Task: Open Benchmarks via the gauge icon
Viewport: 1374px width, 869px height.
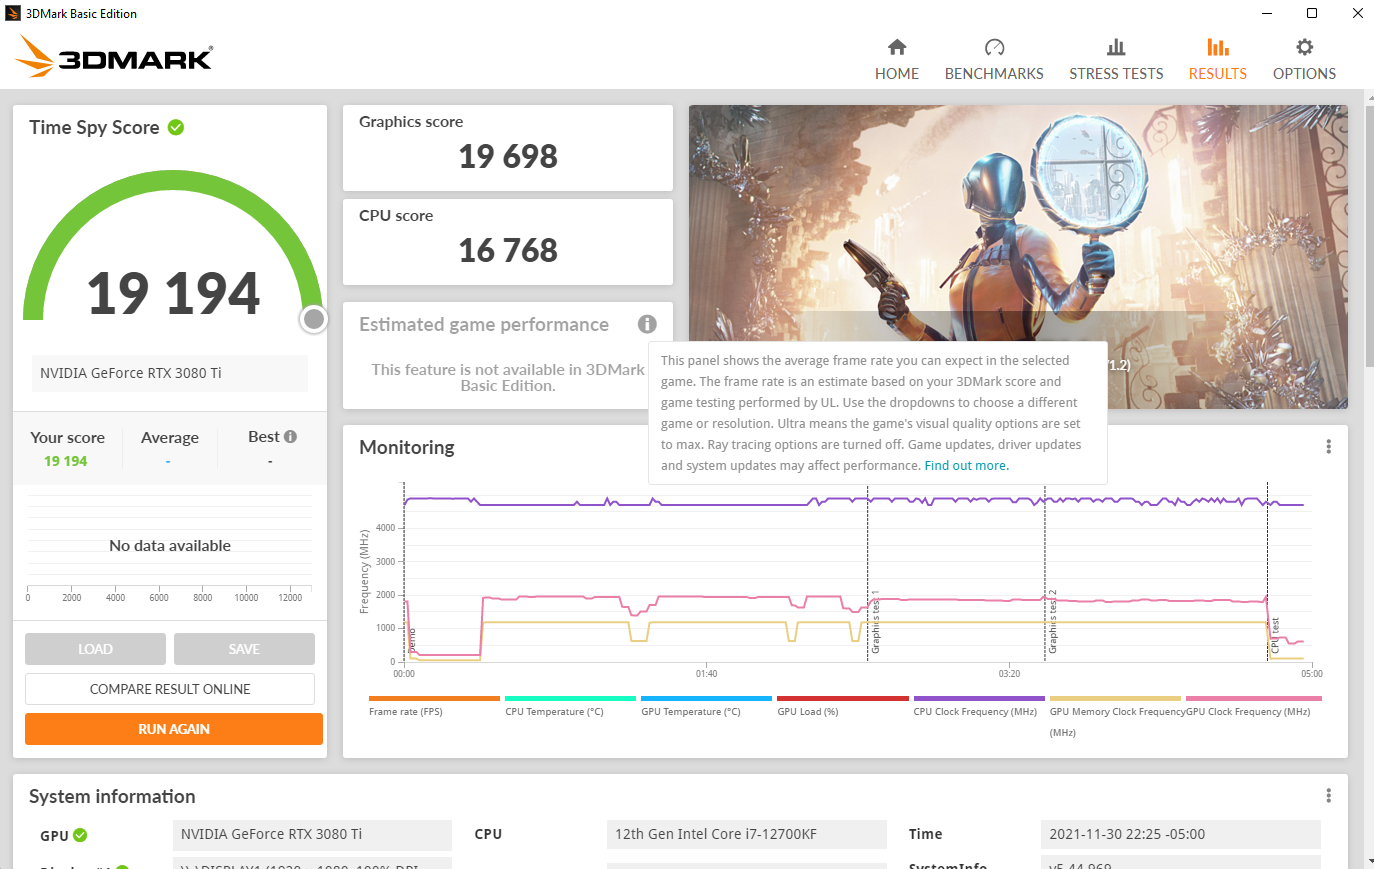Action: click(994, 47)
